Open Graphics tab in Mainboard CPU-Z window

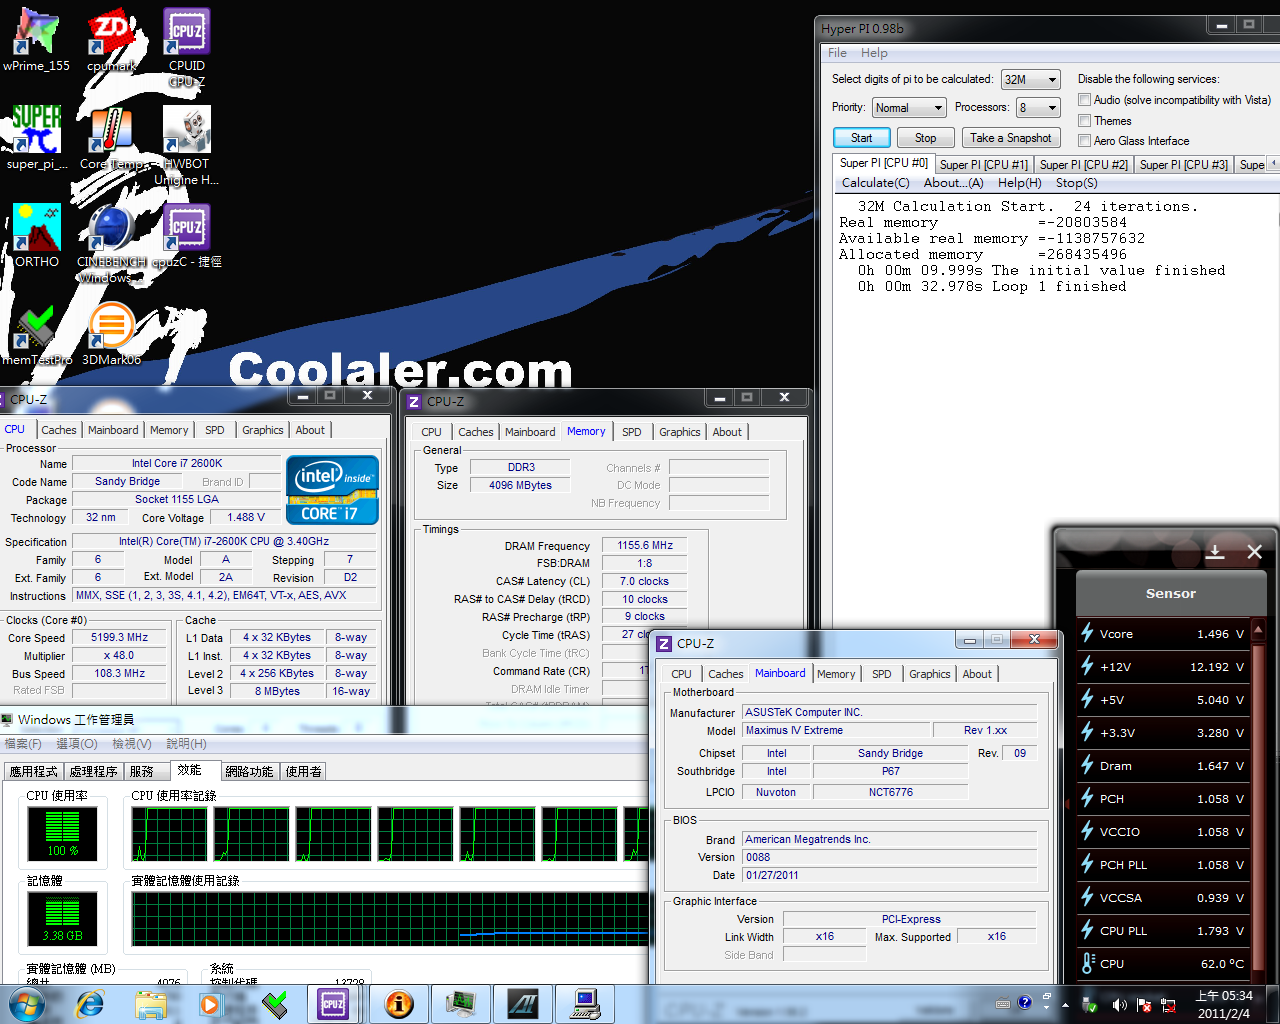pyautogui.click(x=929, y=674)
